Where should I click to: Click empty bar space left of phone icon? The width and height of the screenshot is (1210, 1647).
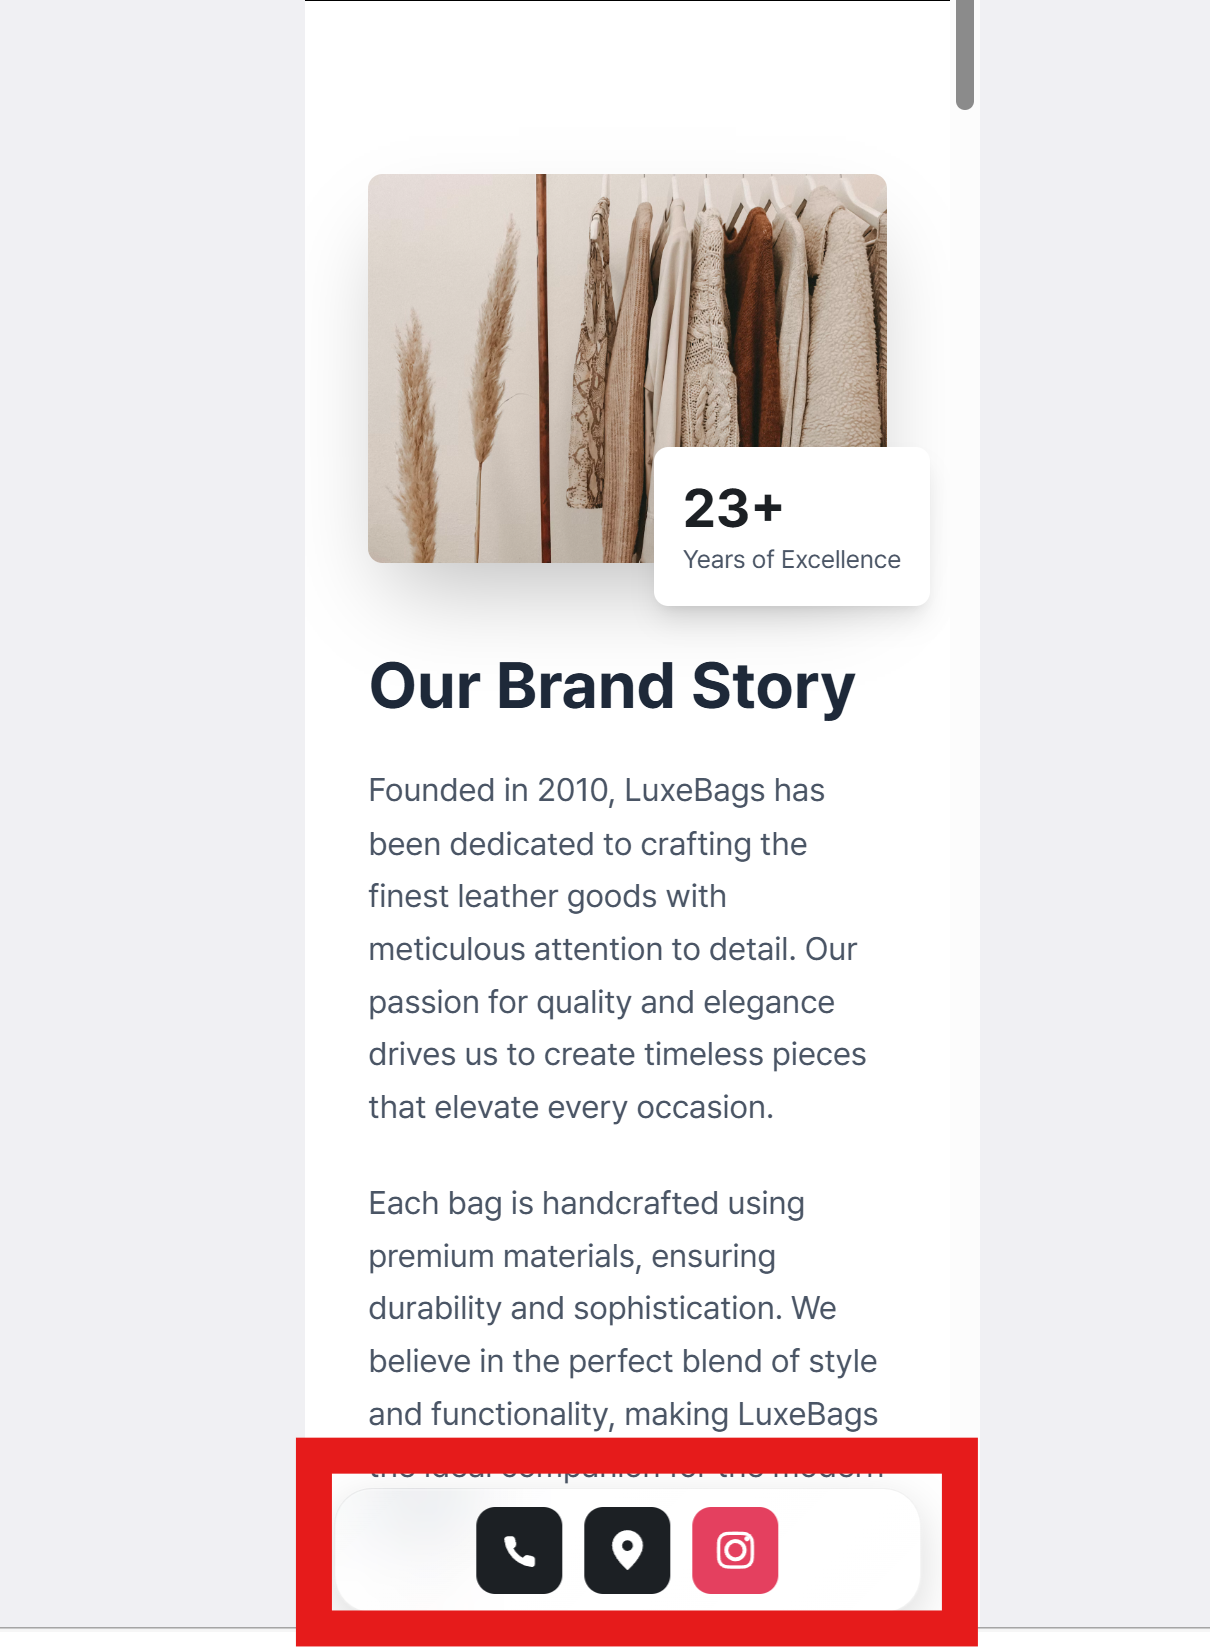[405, 1550]
